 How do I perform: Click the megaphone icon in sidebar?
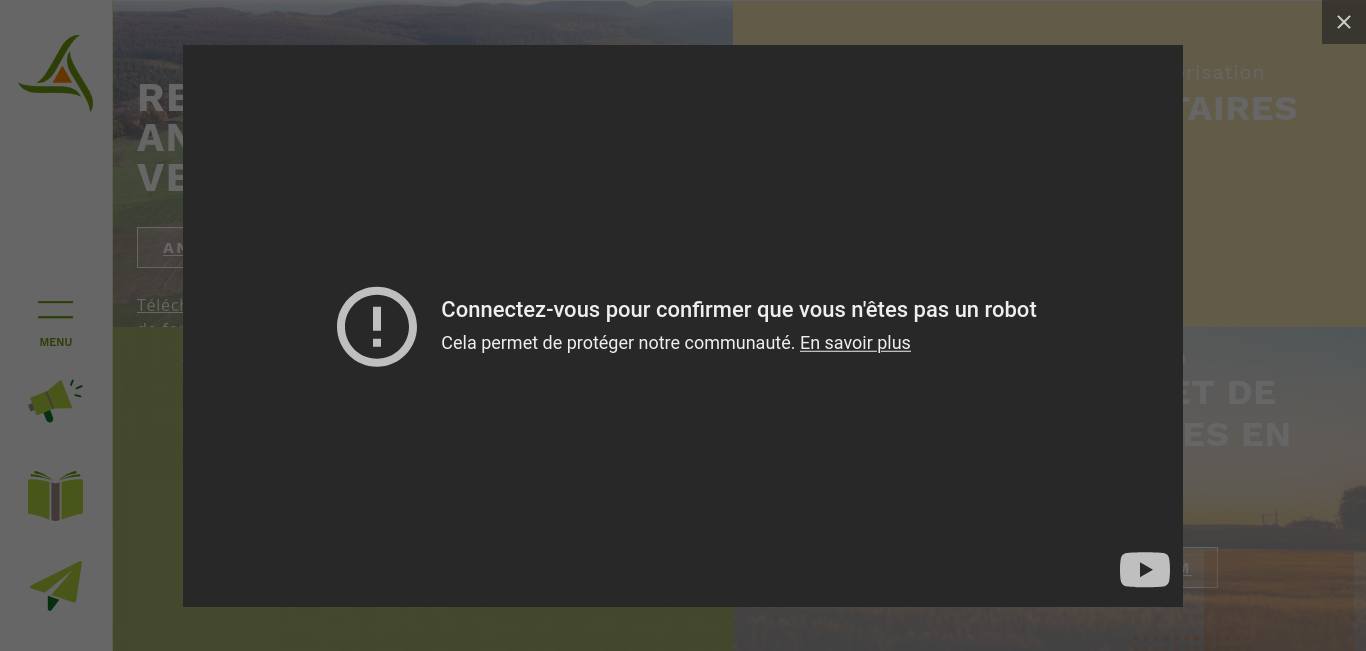pos(56,400)
